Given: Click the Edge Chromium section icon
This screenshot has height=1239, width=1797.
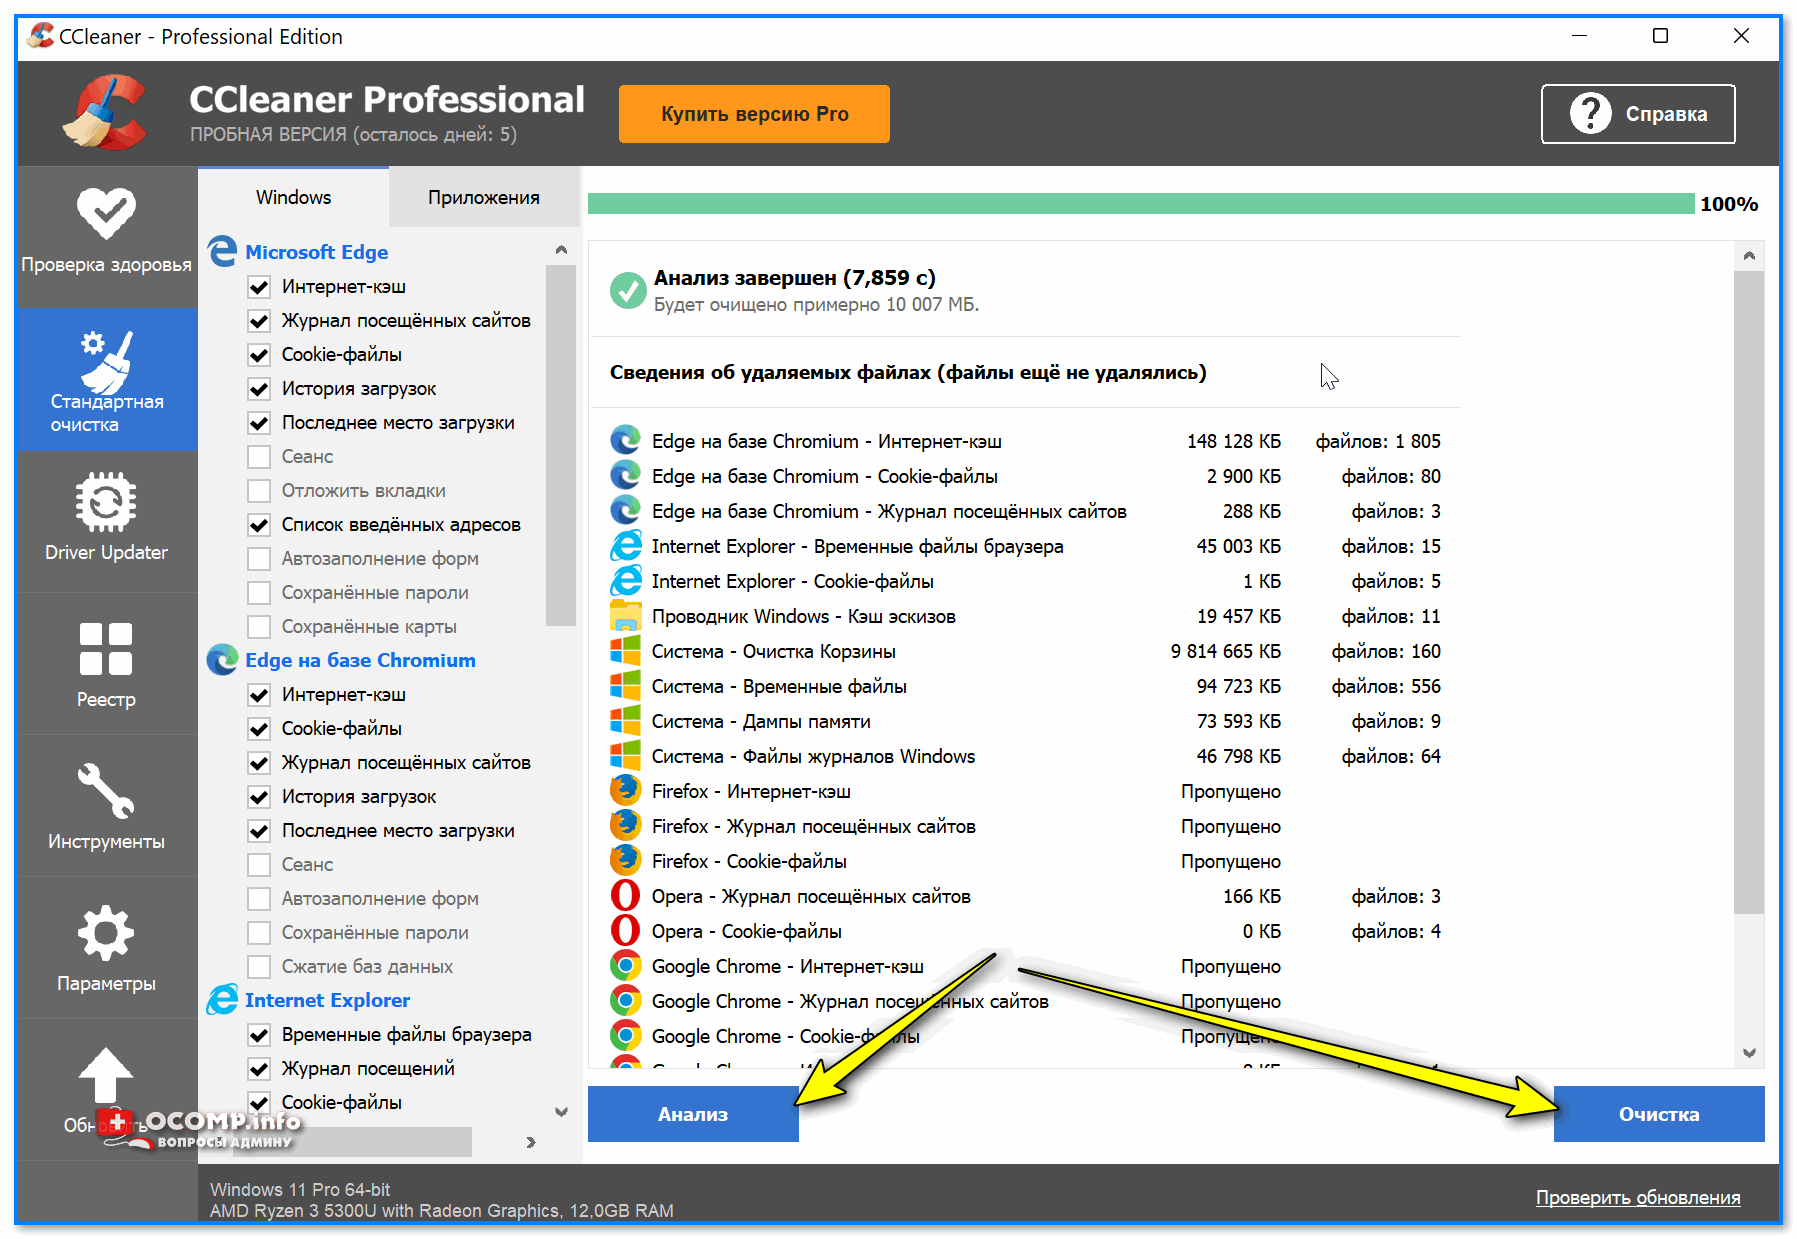Looking at the screenshot, I should tap(222, 660).
